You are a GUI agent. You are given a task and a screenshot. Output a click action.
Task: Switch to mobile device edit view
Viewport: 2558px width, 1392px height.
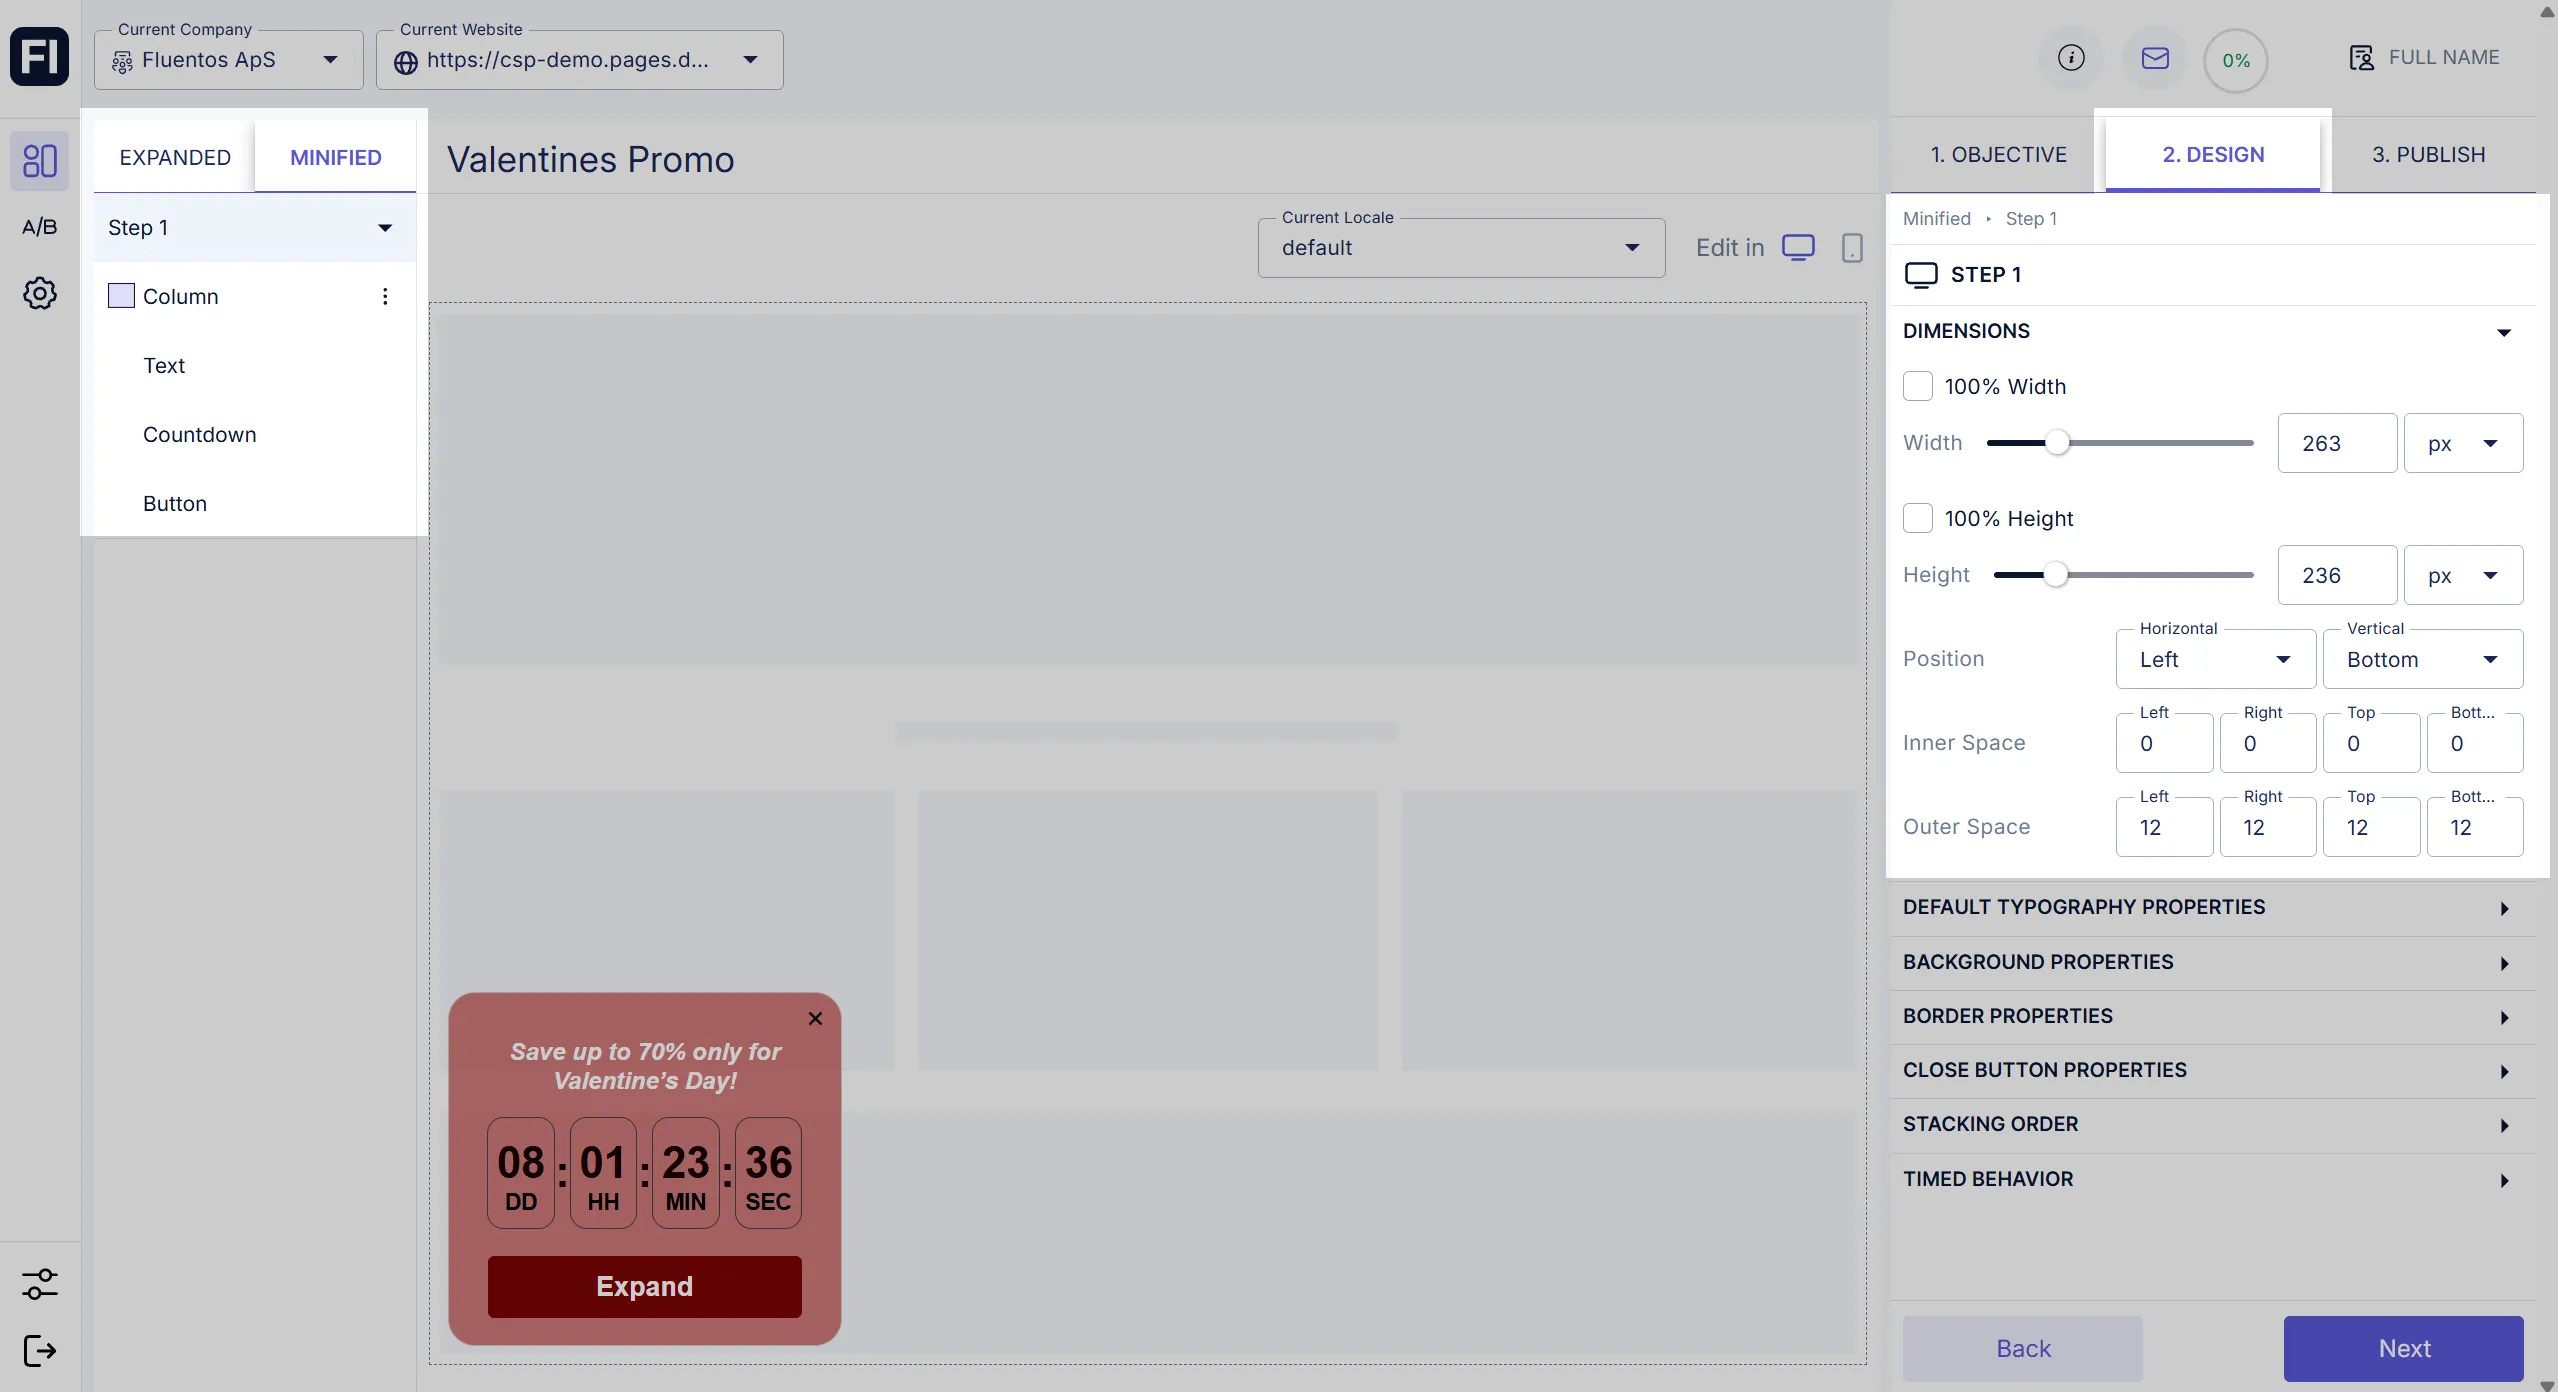pyautogui.click(x=1852, y=247)
